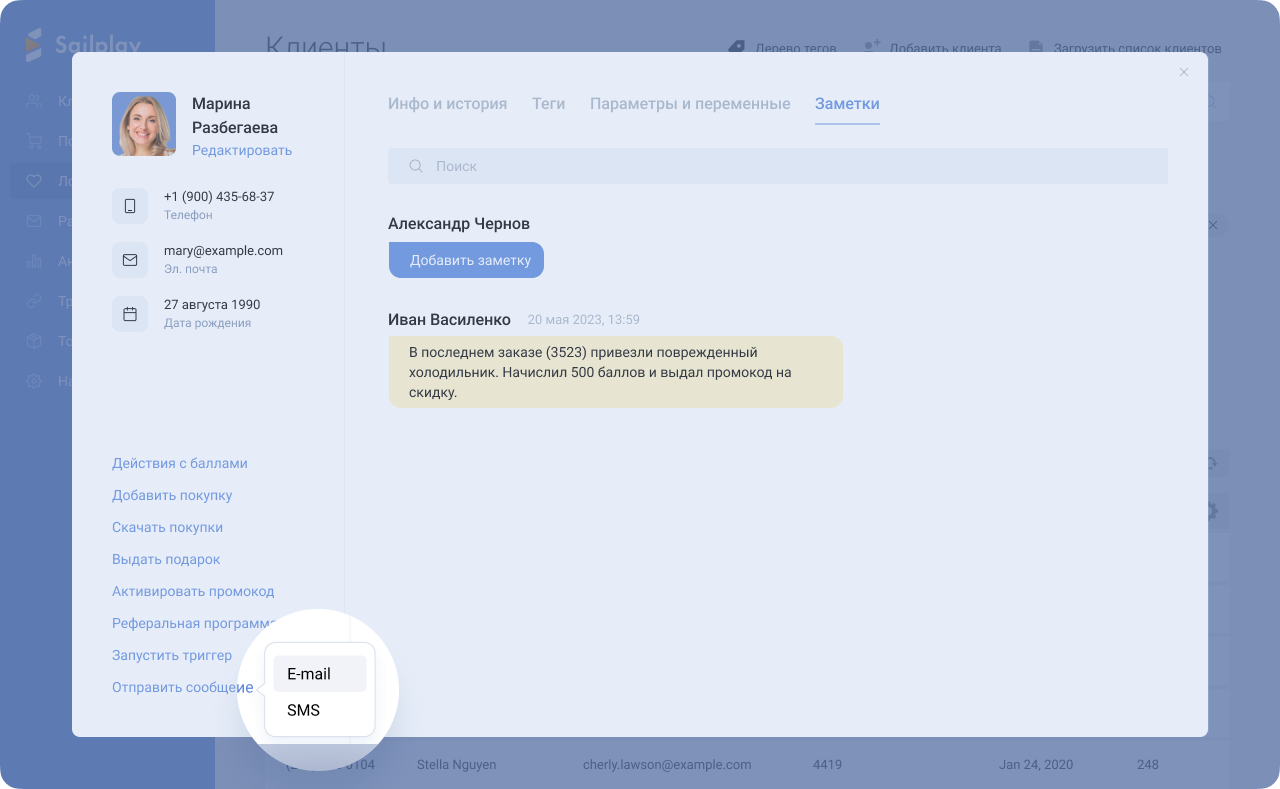Click the Поиск notes search field
This screenshot has height=789, width=1280.
click(778, 166)
